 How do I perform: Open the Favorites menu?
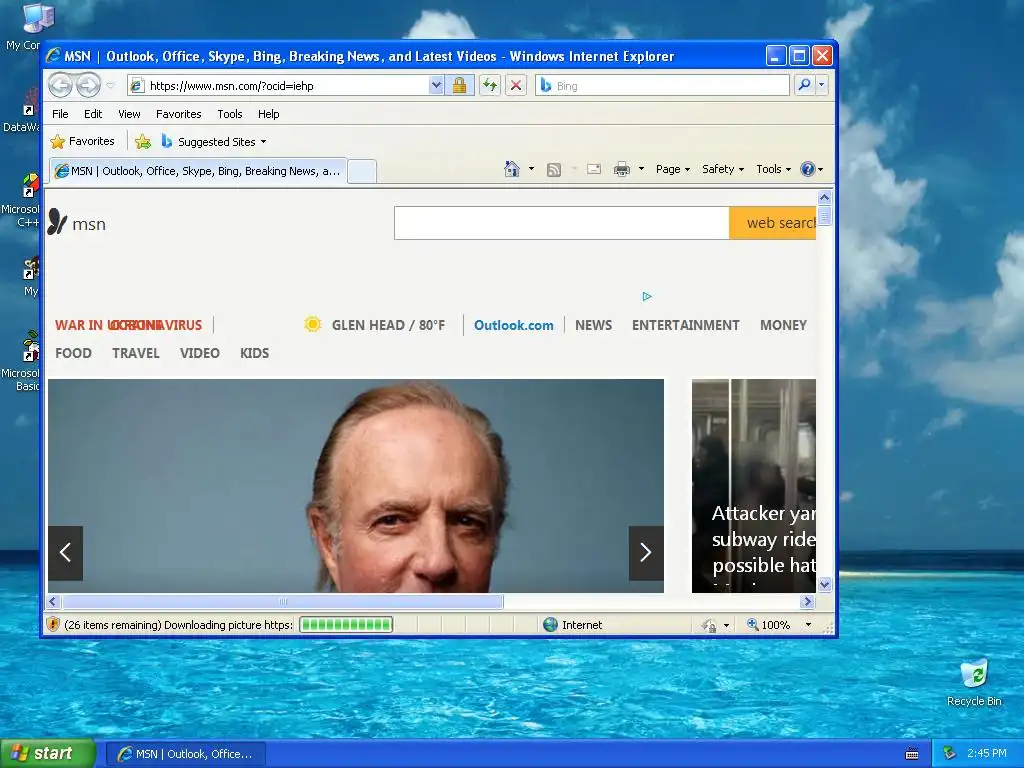(178, 114)
